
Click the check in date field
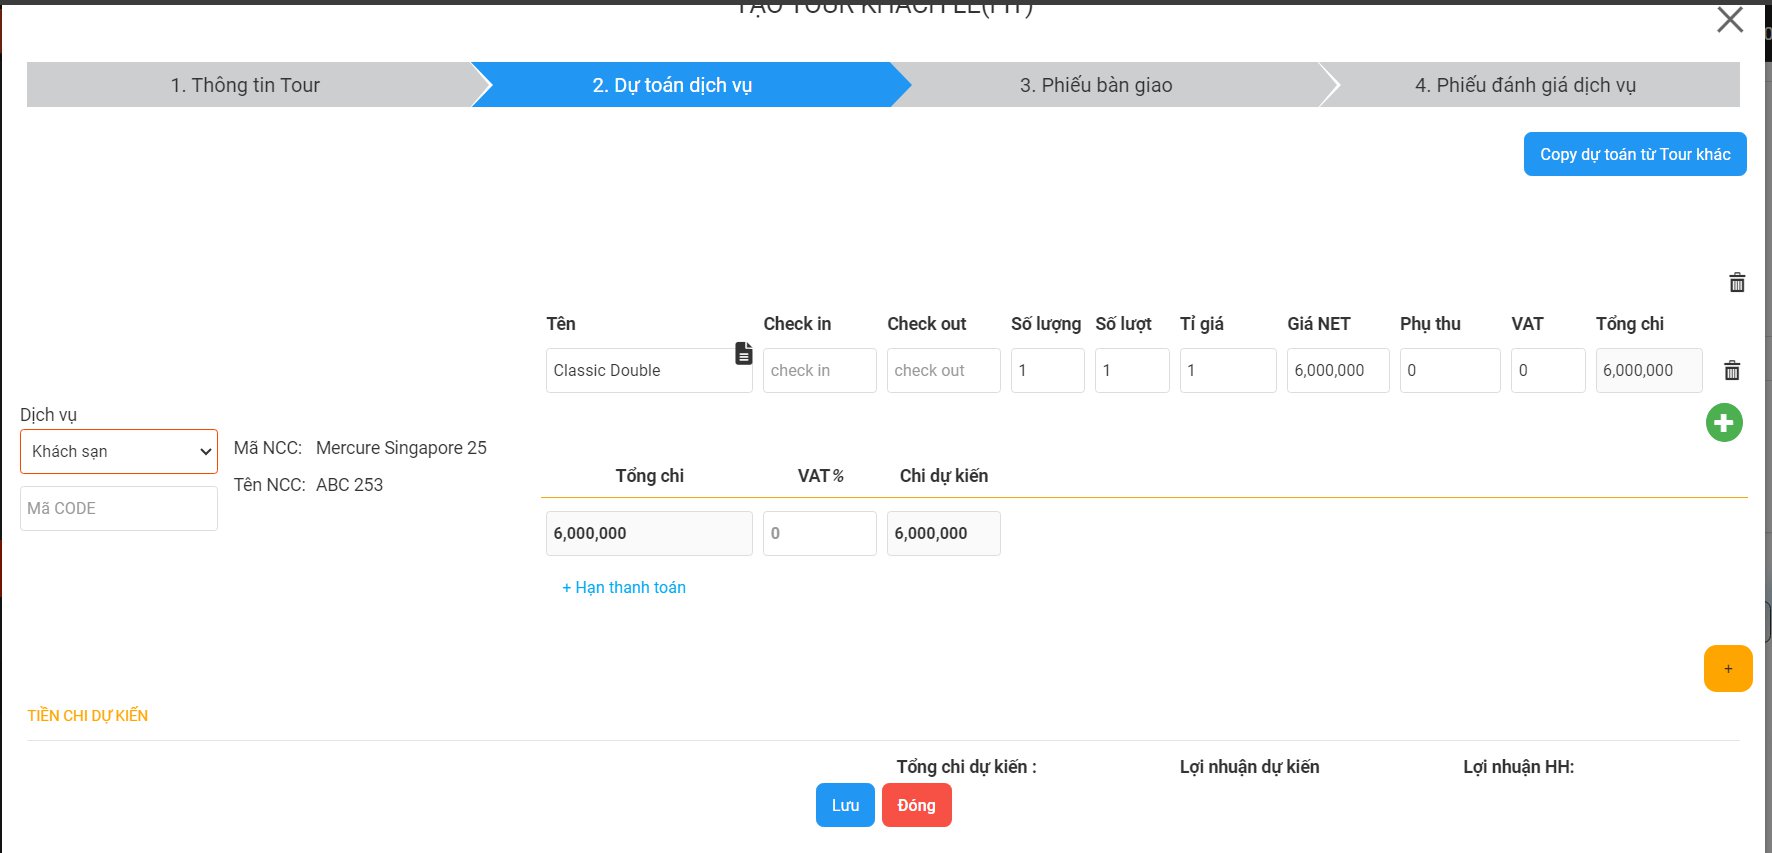click(819, 371)
